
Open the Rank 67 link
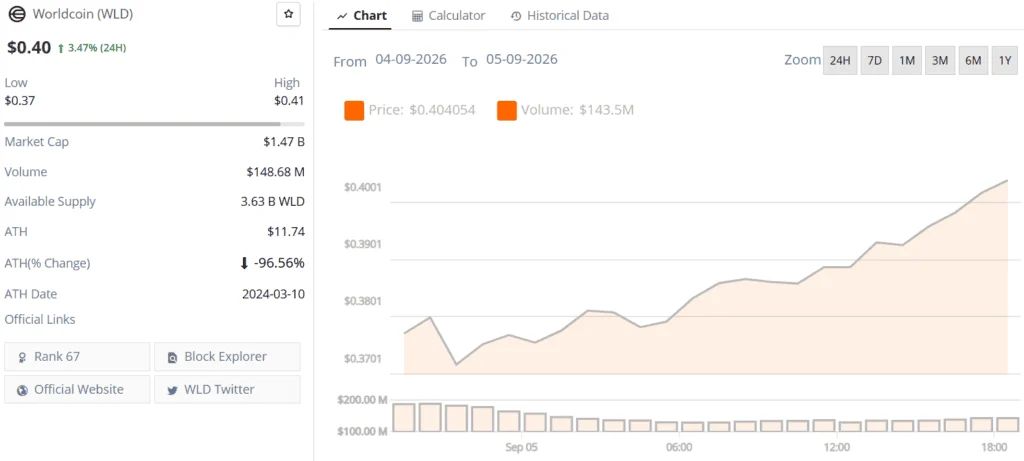[77, 357]
